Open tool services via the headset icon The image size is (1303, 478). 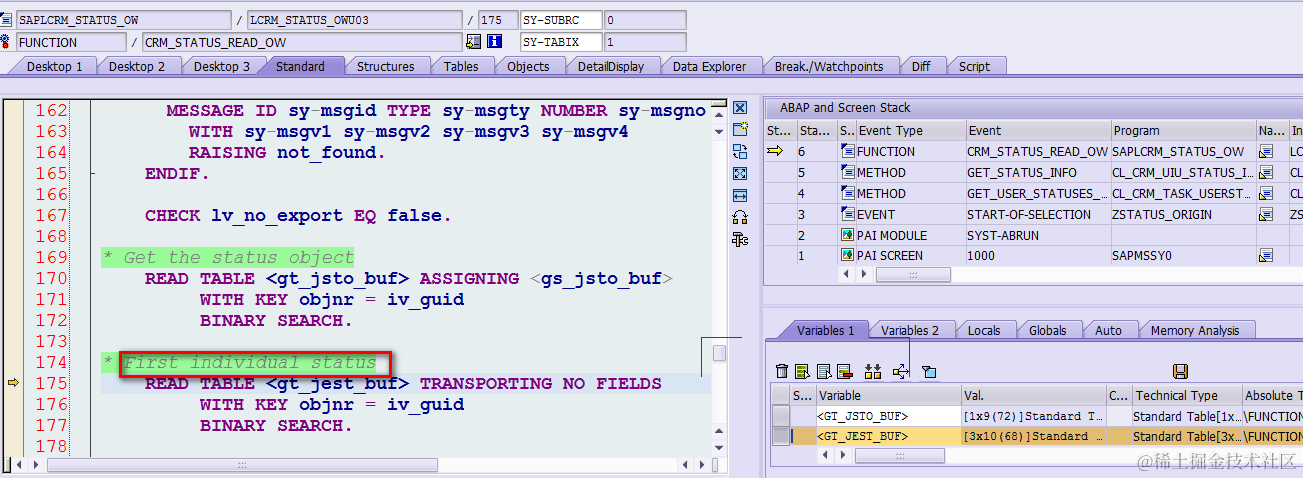tap(740, 217)
